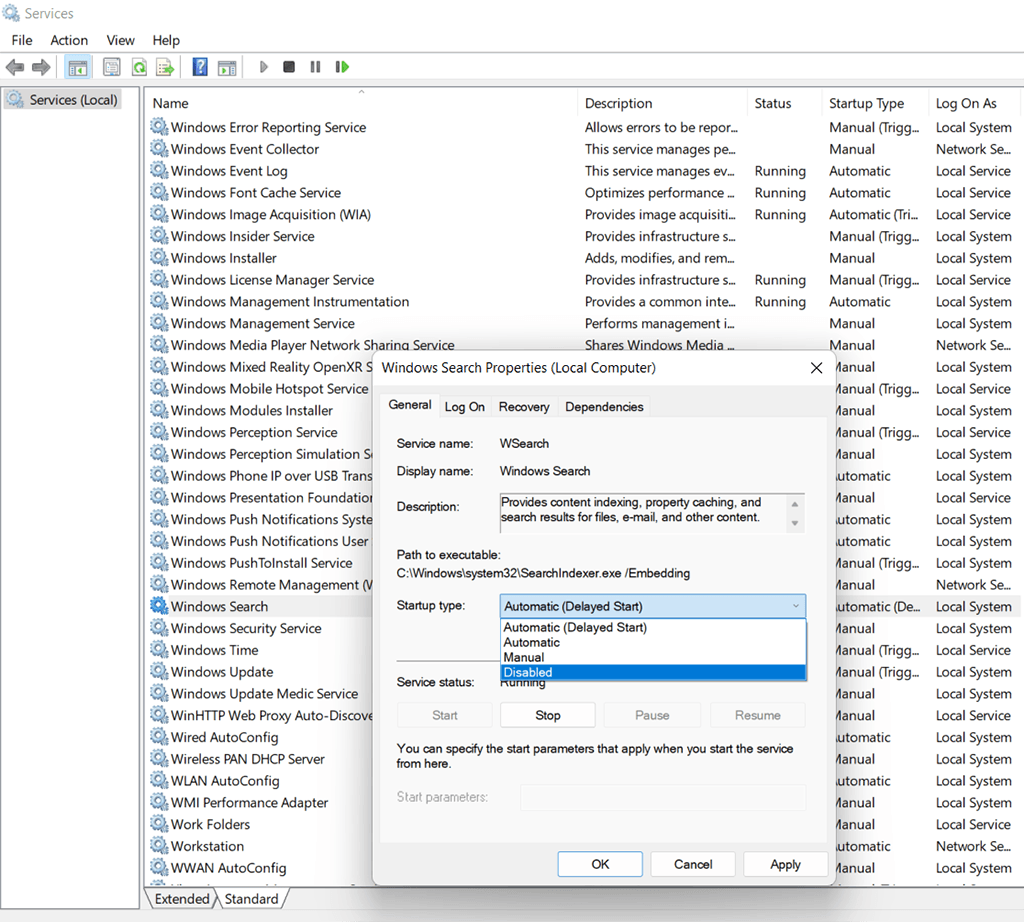Close the Windows Search Properties dialog

point(816,368)
